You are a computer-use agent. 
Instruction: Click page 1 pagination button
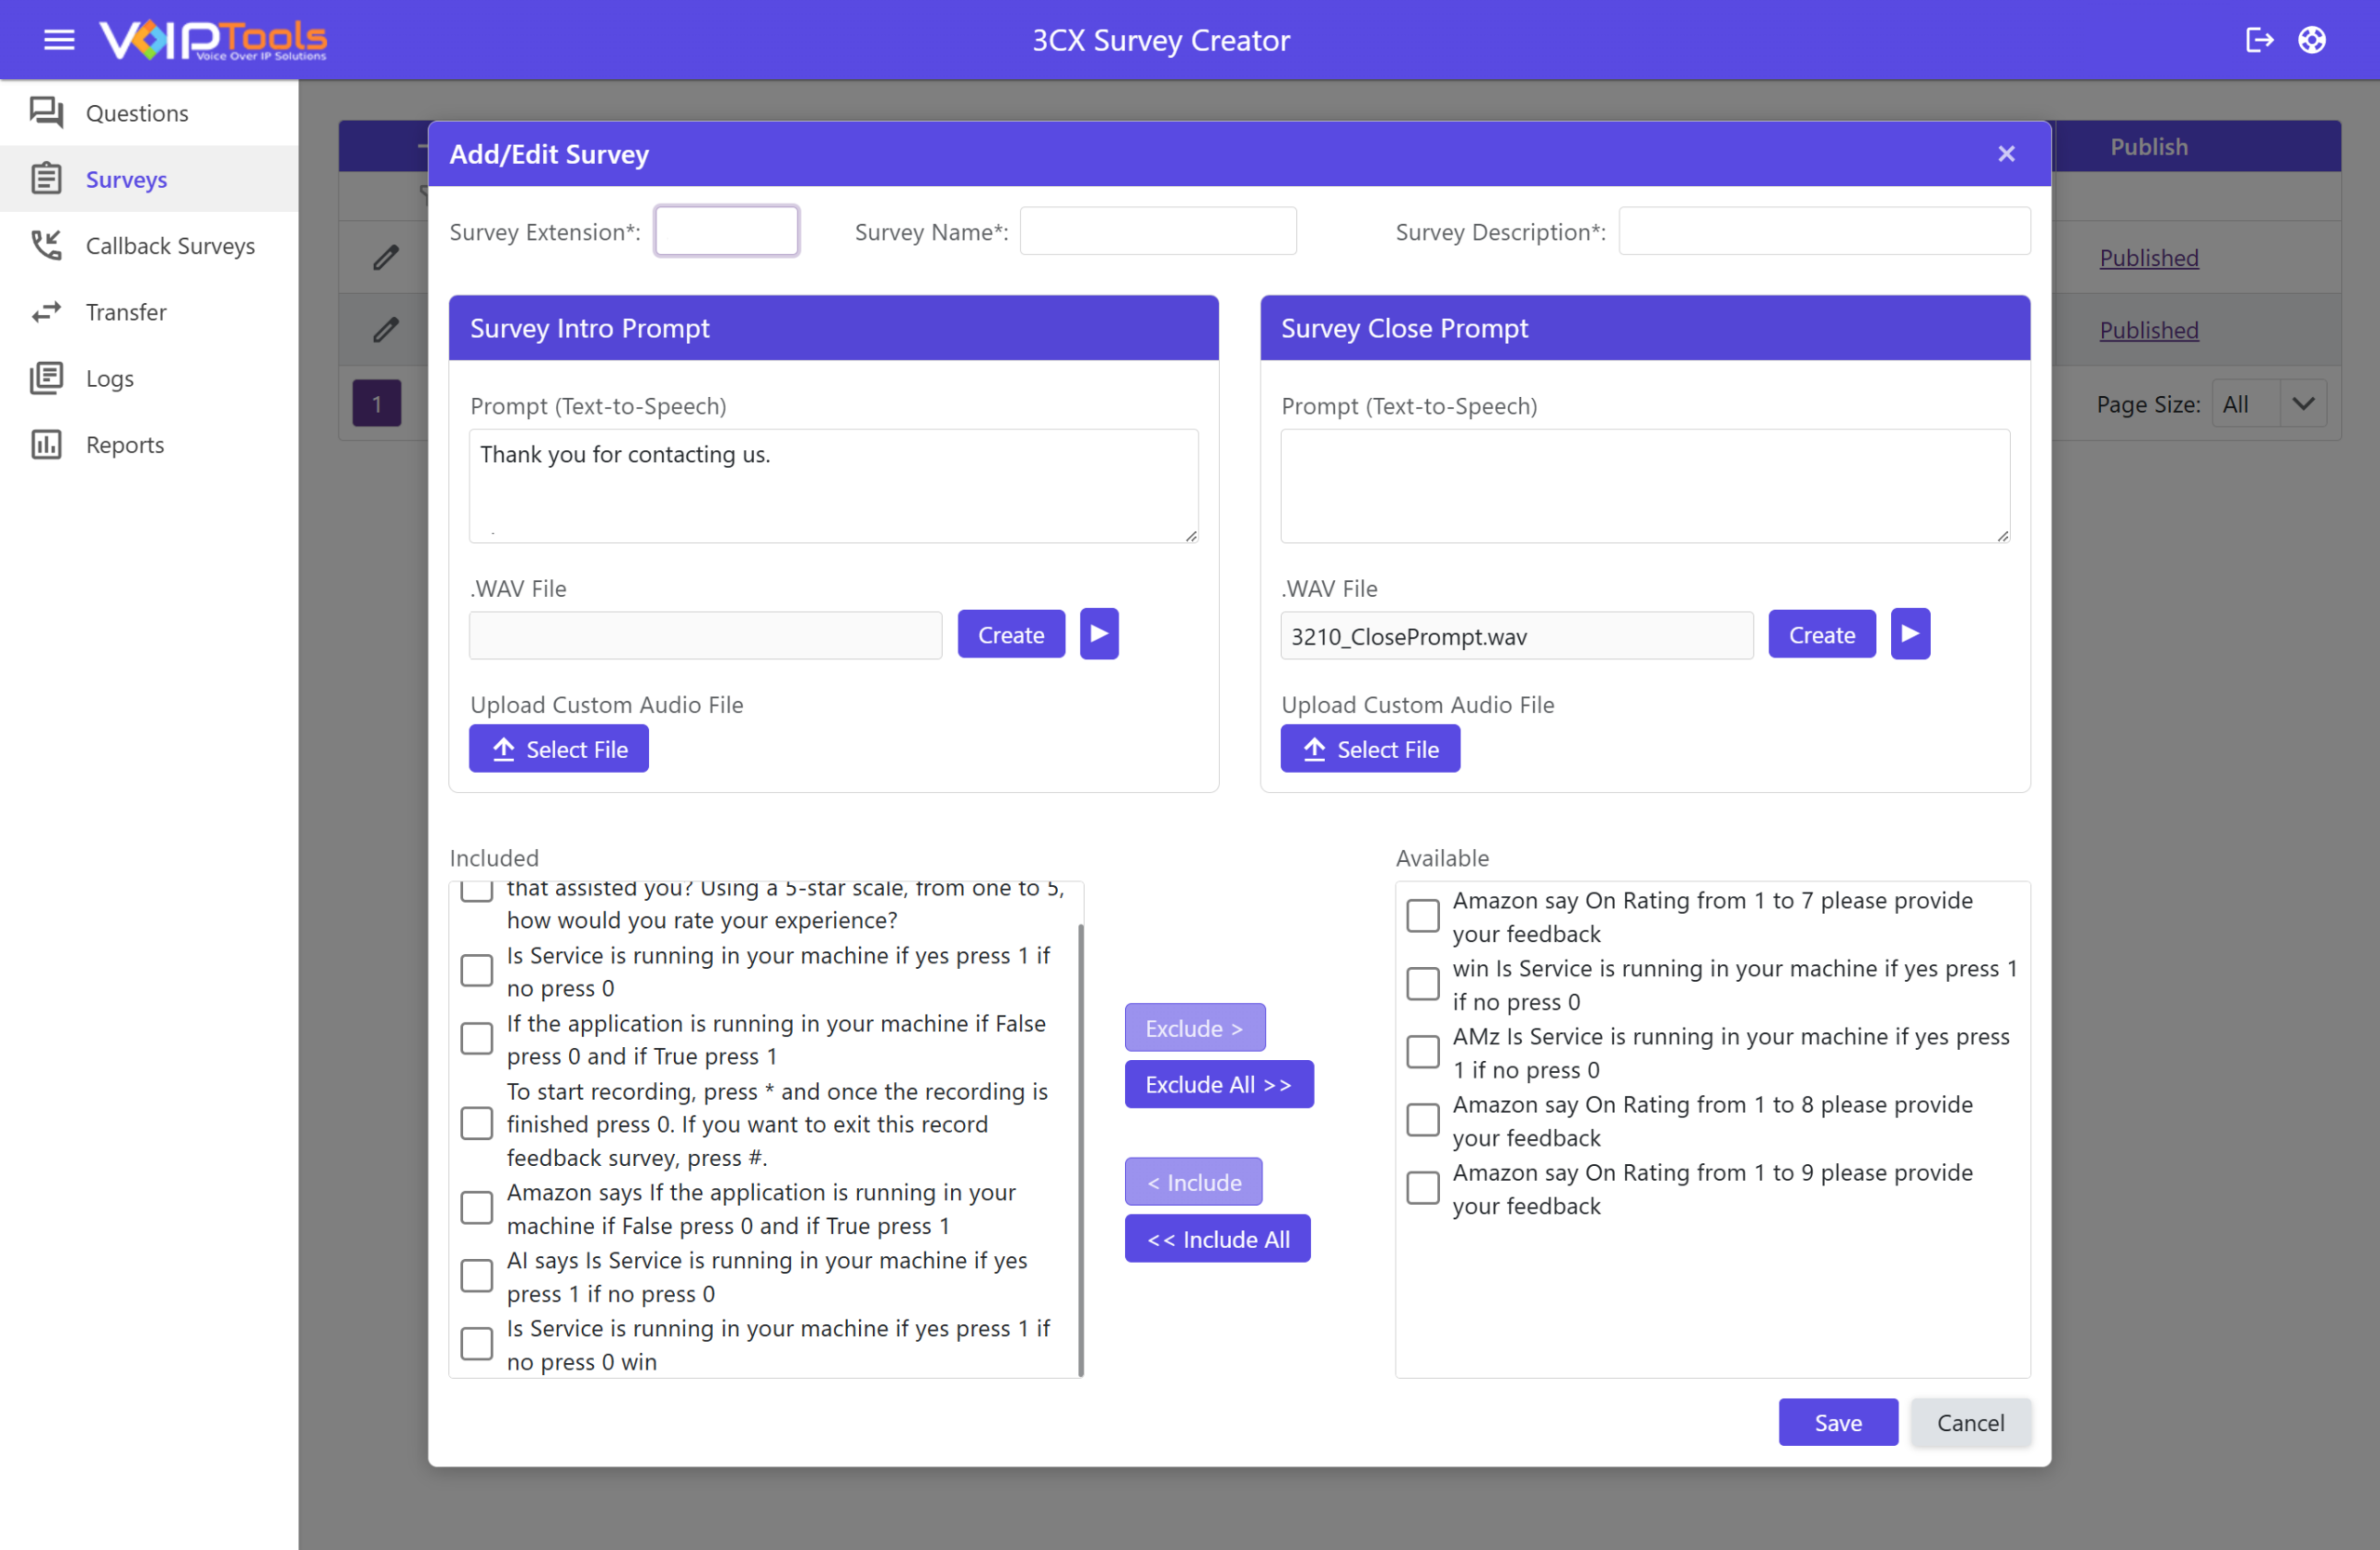(x=377, y=404)
